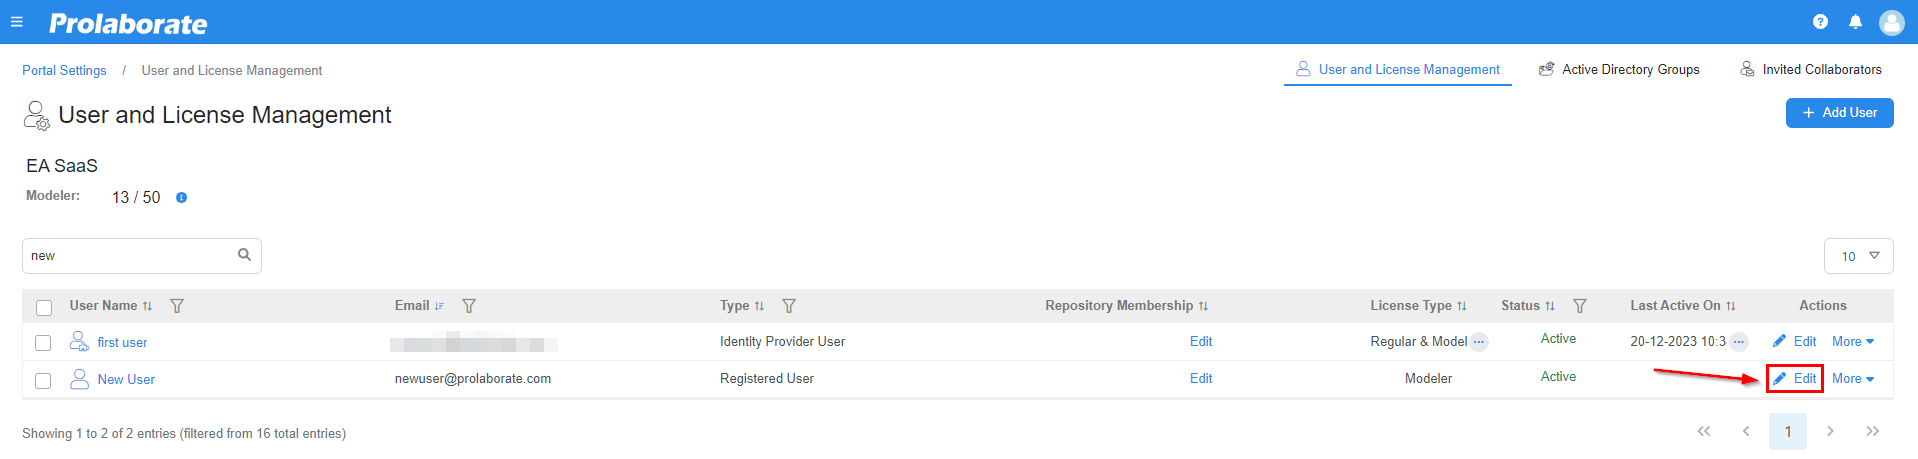Viewport: 1918px width, 459px height.
Task: Filter the Email column
Action: [469, 306]
